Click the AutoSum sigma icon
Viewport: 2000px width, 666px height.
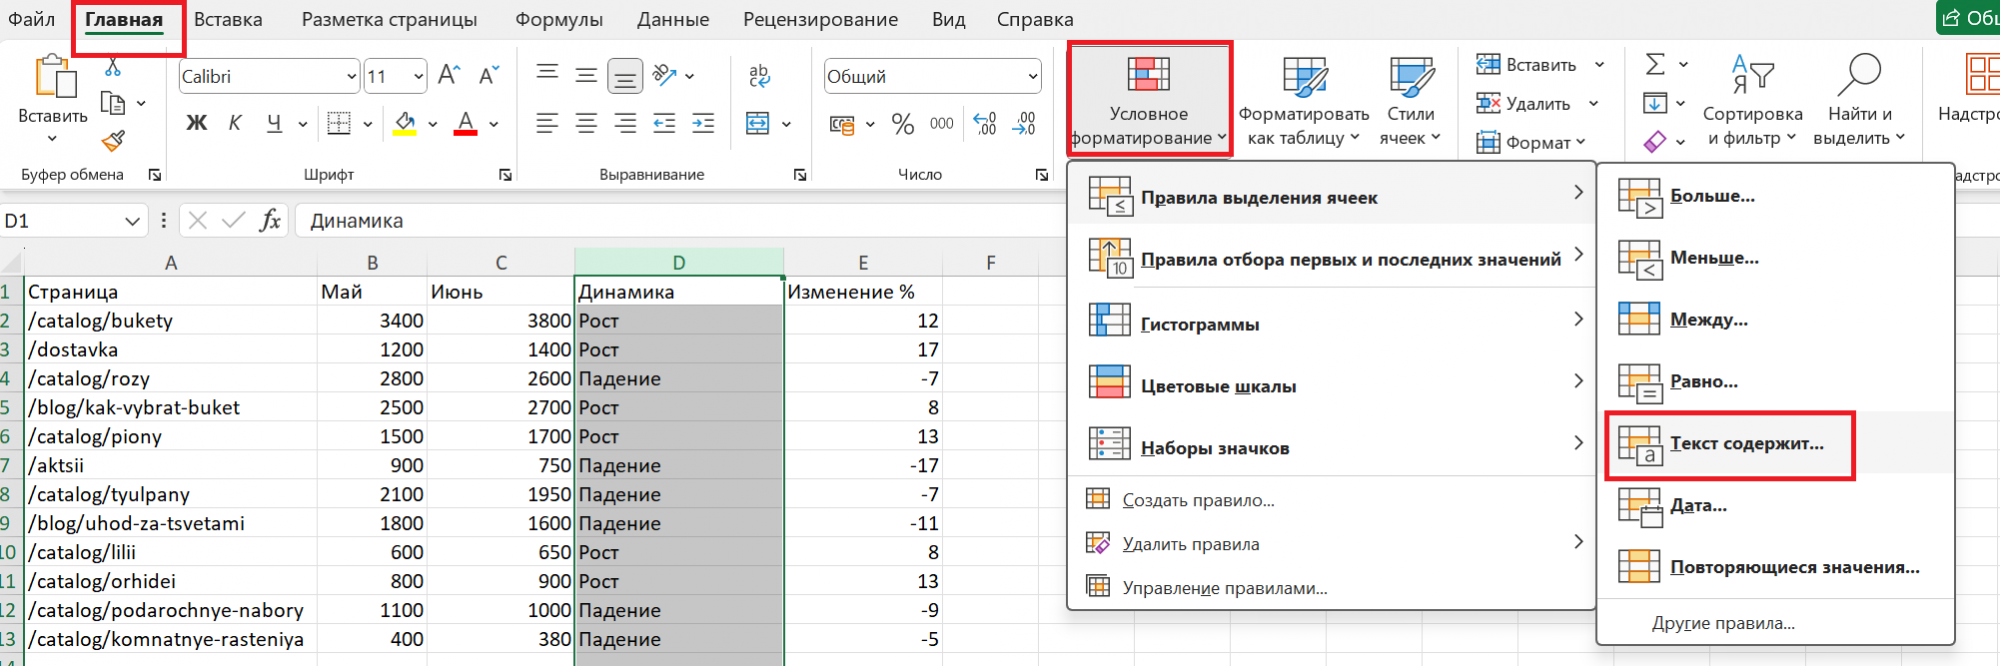tap(1656, 64)
